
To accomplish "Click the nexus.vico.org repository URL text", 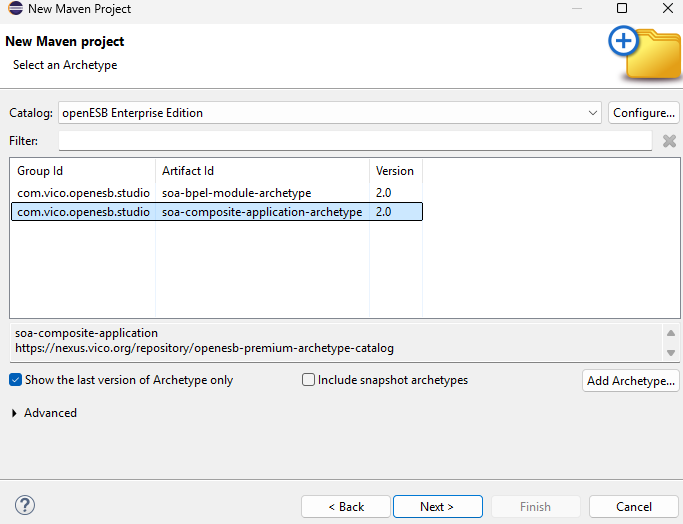I will (204, 348).
